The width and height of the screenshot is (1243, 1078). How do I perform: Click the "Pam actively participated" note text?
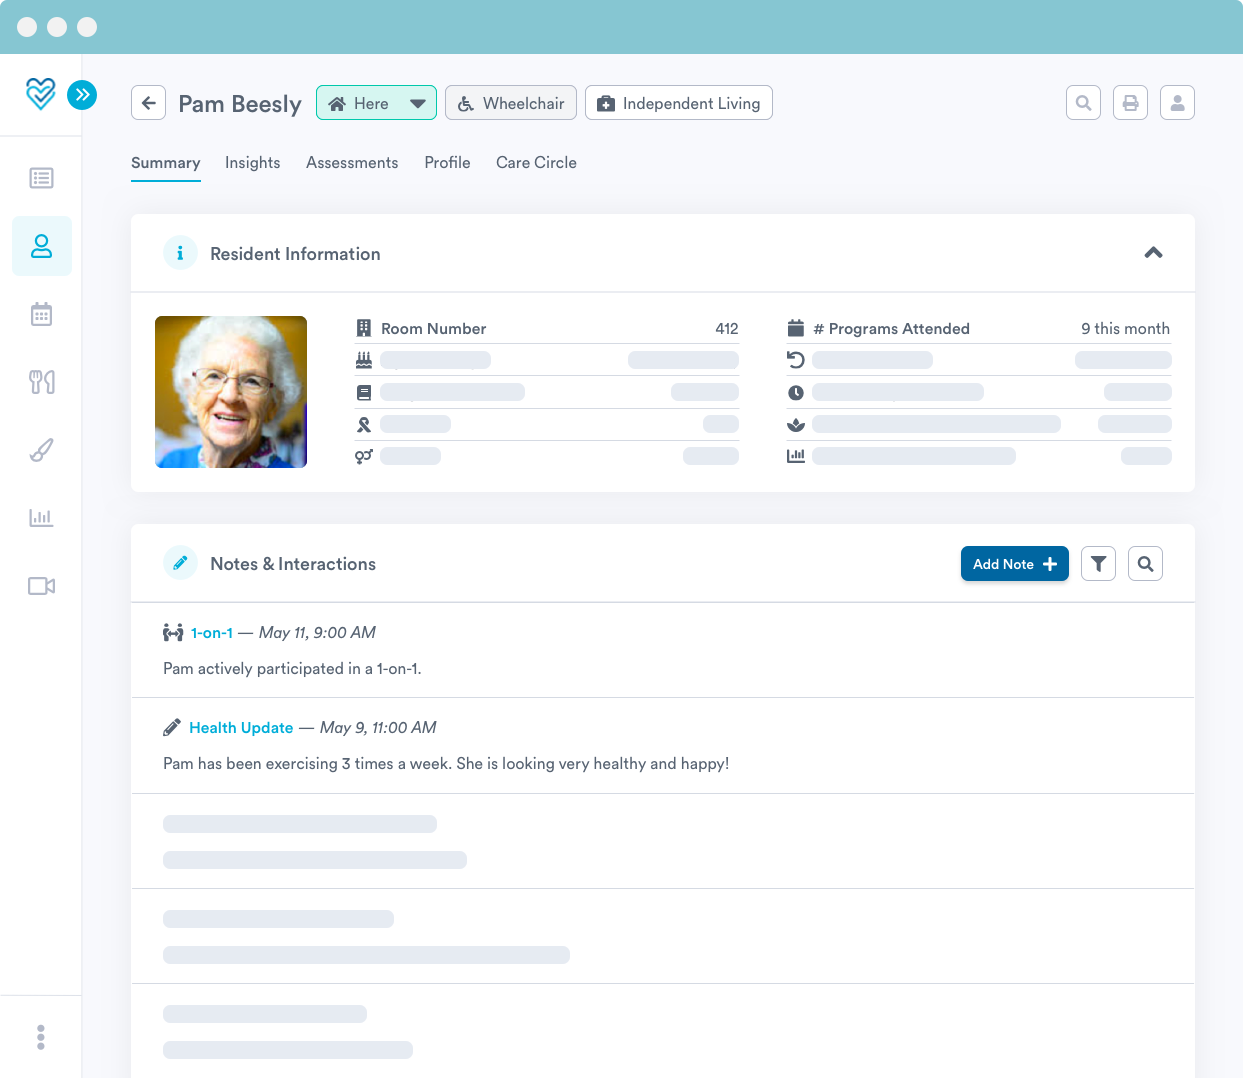[x=292, y=669]
